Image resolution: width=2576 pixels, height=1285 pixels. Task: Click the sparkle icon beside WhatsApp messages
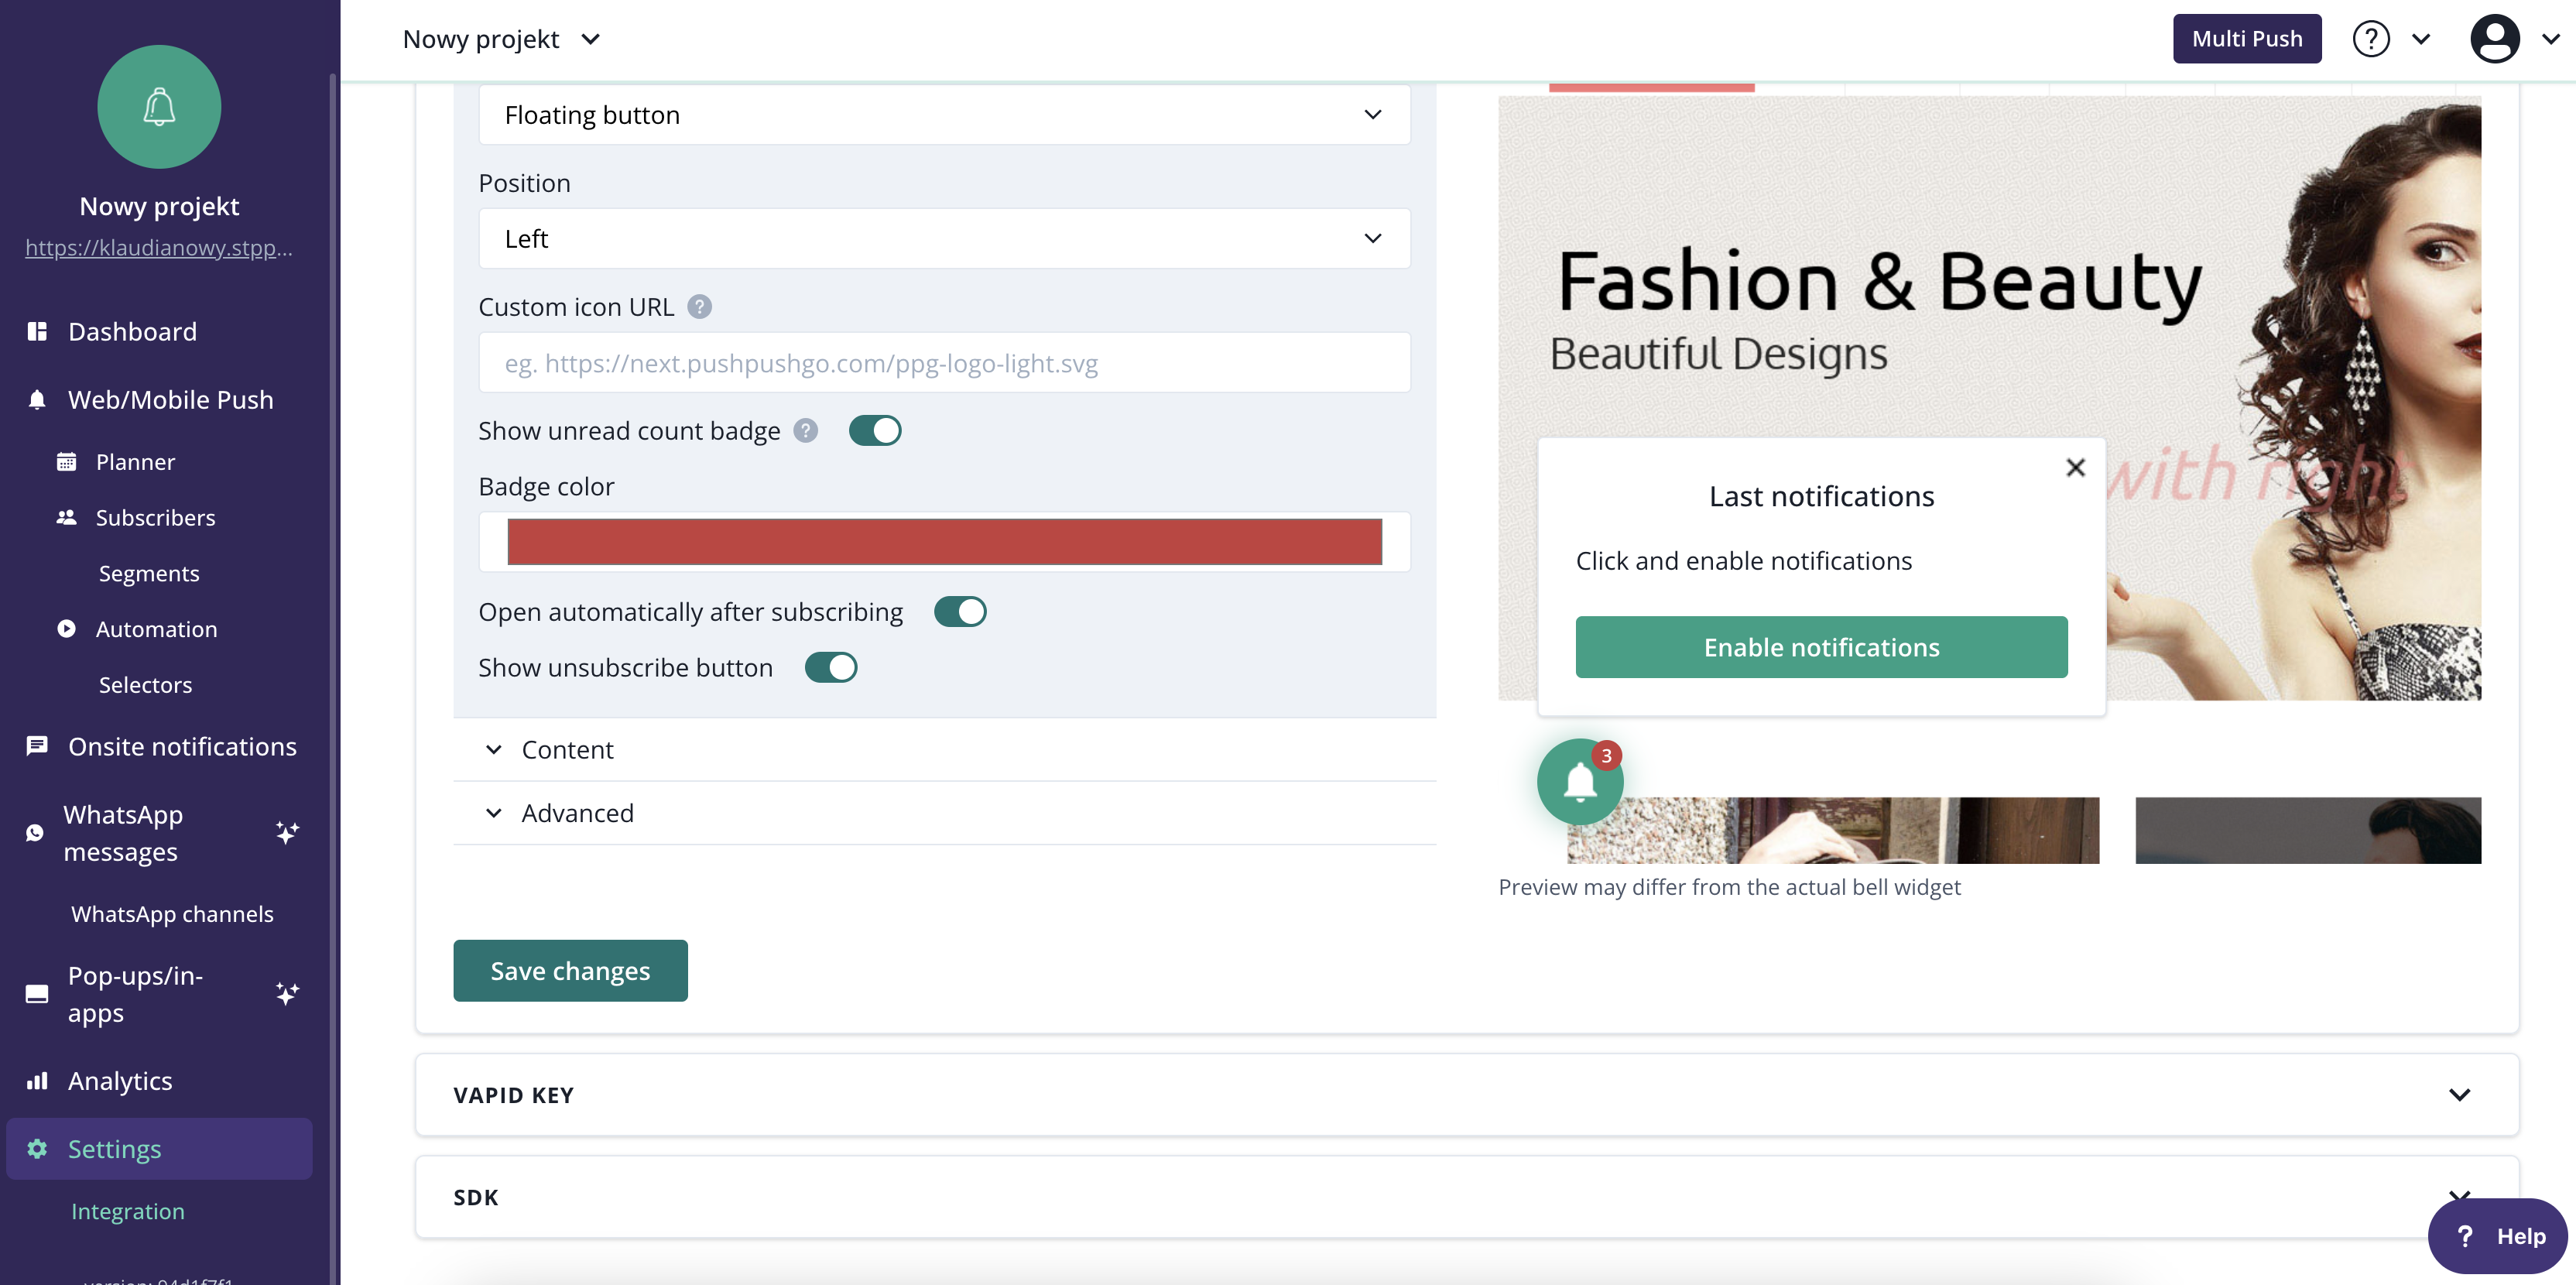click(287, 832)
